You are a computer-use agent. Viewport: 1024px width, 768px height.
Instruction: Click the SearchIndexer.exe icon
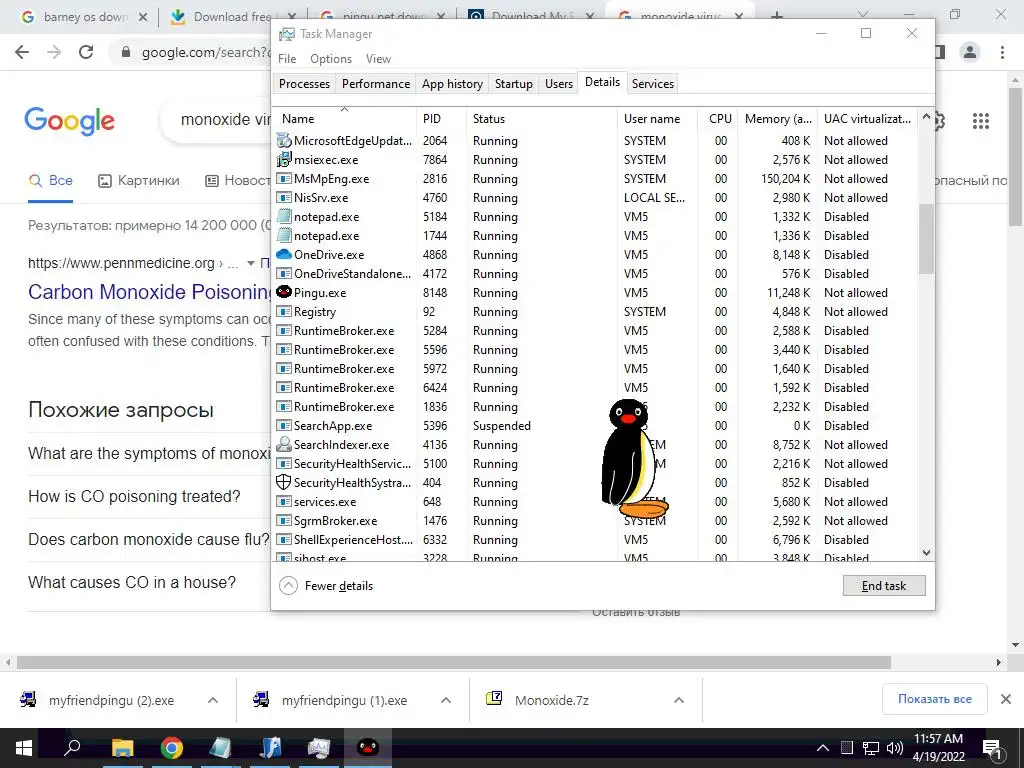pyautogui.click(x=283, y=444)
